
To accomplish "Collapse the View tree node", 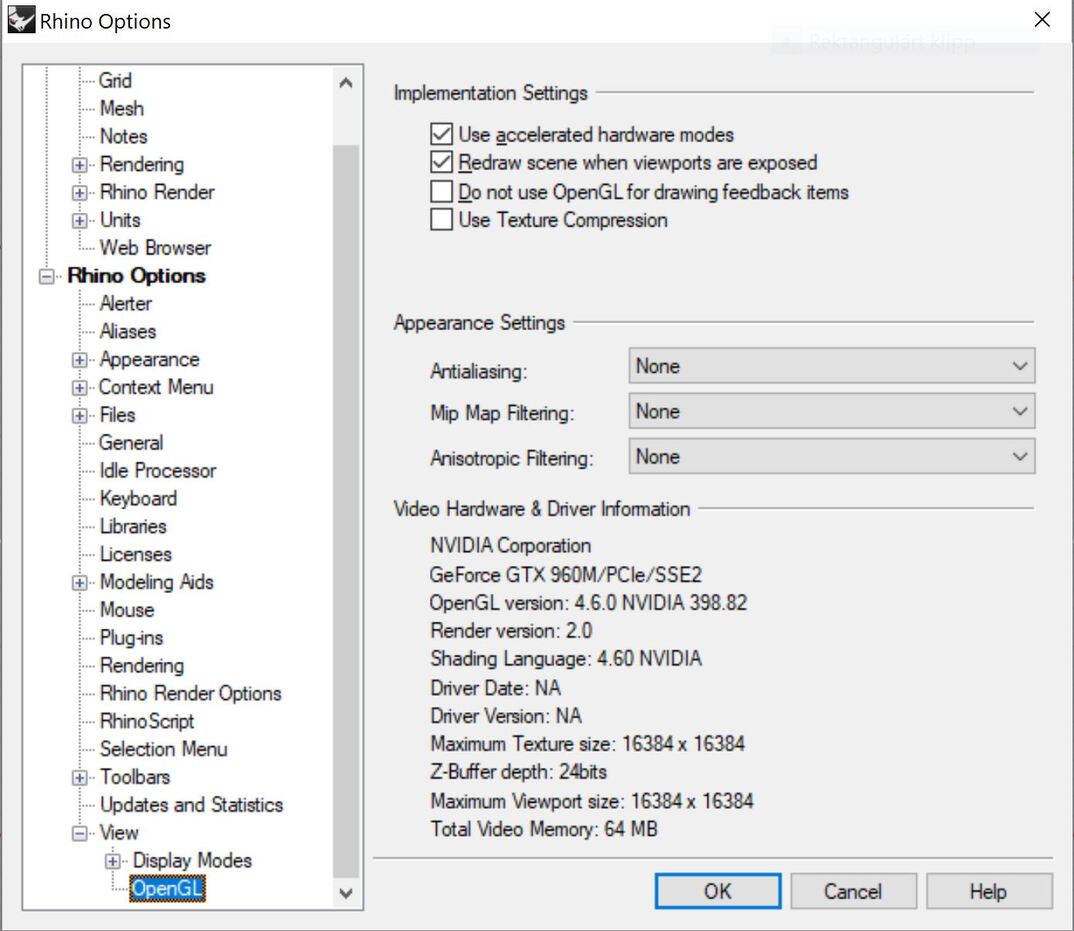I will (x=79, y=834).
